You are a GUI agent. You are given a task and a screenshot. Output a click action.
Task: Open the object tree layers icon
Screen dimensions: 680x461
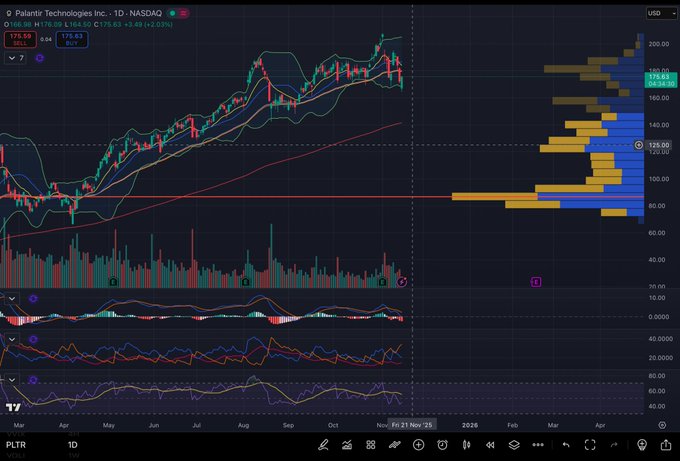[513, 444]
